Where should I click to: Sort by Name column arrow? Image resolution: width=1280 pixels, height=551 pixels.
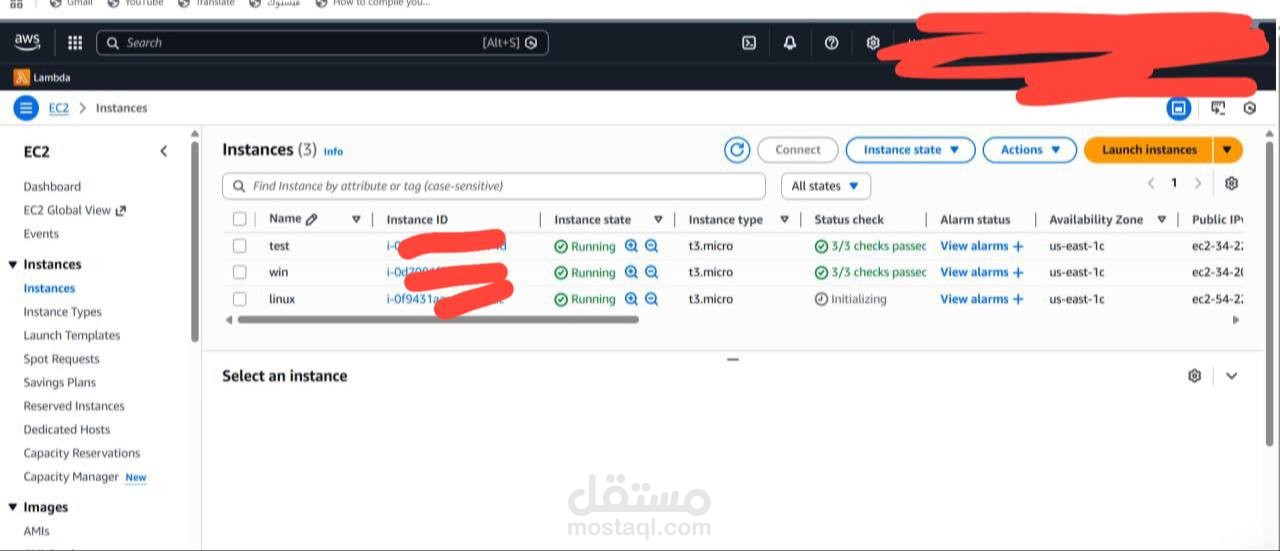pos(356,219)
